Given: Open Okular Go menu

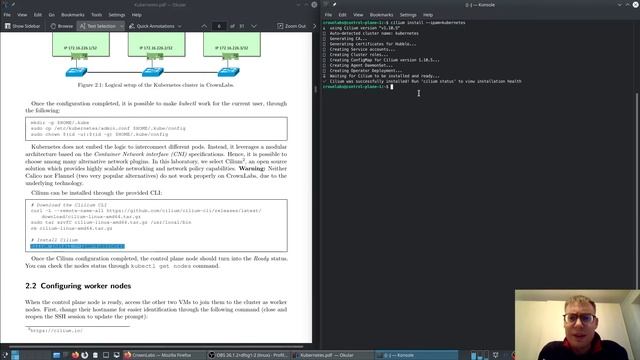Looking at the screenshot, I should tap(51, 15).
